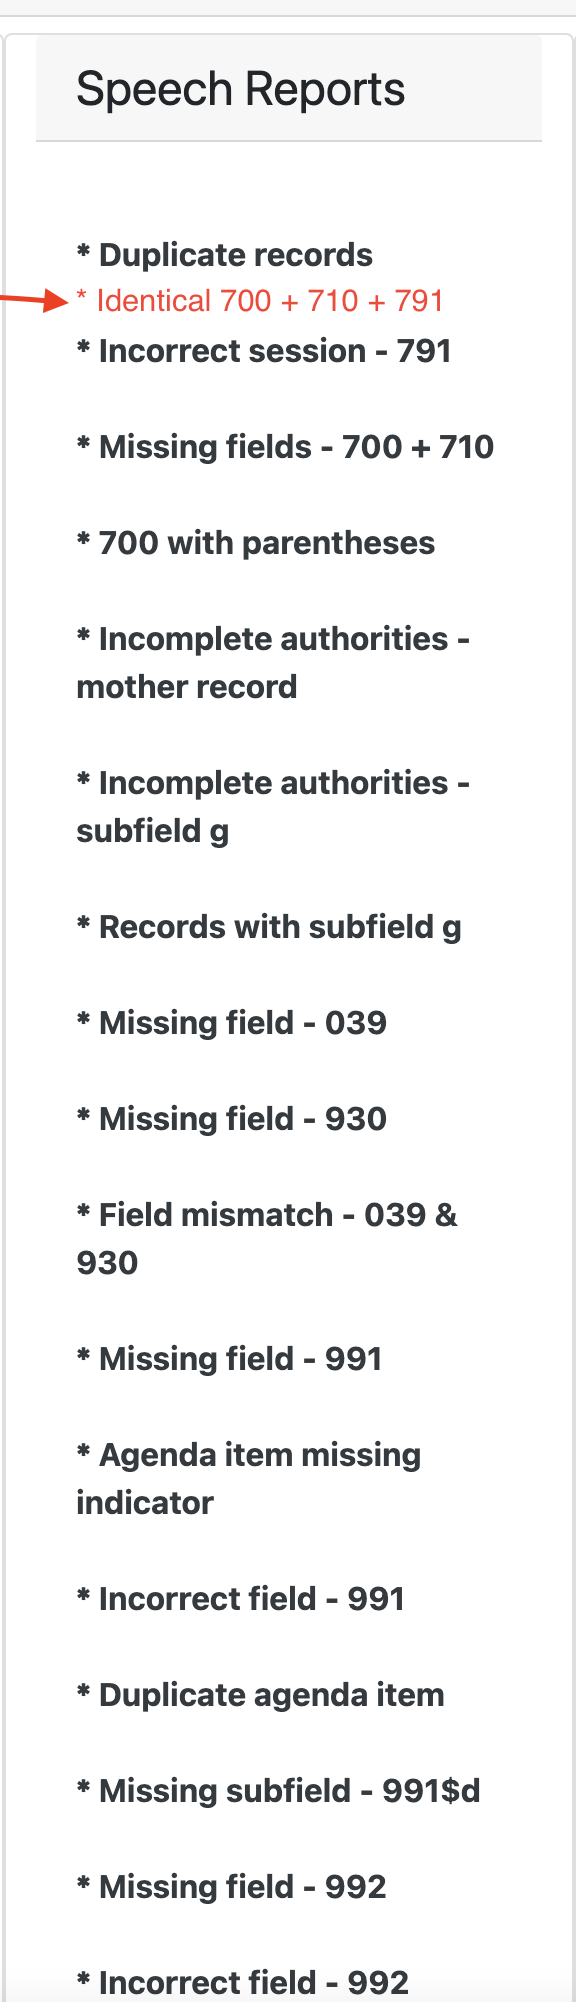View the Records with subfield g report
576x2002 pixels.
(x=269, y=927)
